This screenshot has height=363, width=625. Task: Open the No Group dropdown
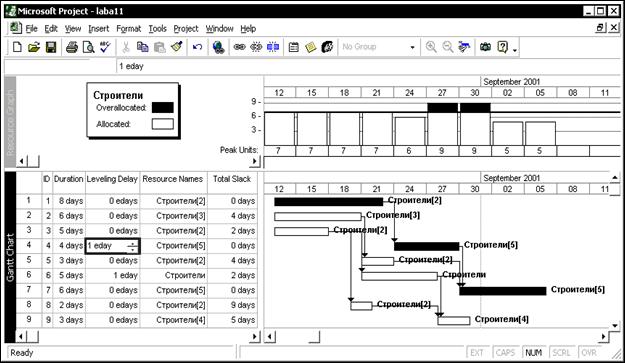412,47
